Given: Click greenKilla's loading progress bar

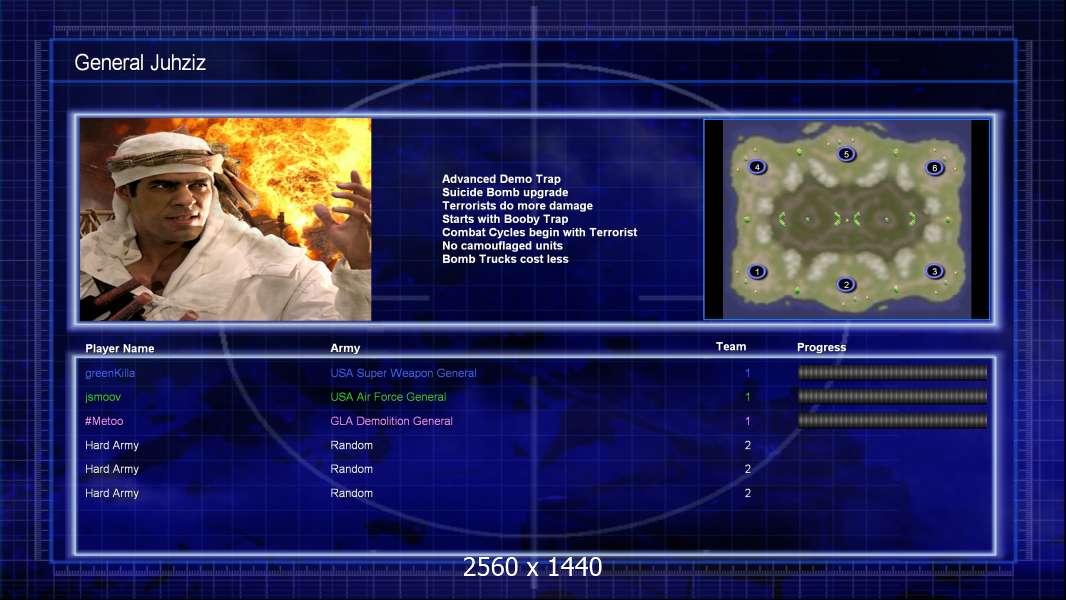Looking at the screenshot, I should pos(892,372).
